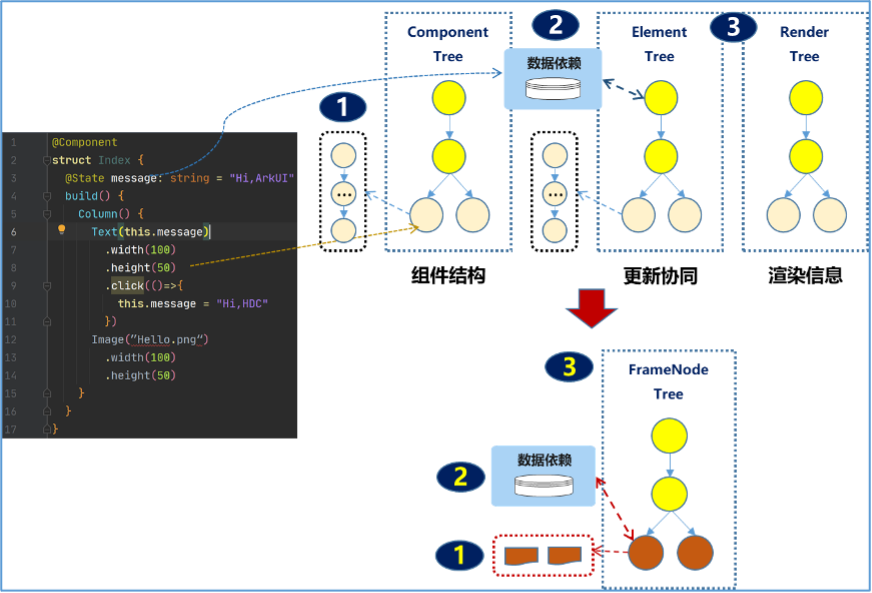Image resolution: width=872 pixels, height=593 pixels.
Task: Click the database cylinder icon in the top 数据依赖 box
Action: (x=553, y=88)
